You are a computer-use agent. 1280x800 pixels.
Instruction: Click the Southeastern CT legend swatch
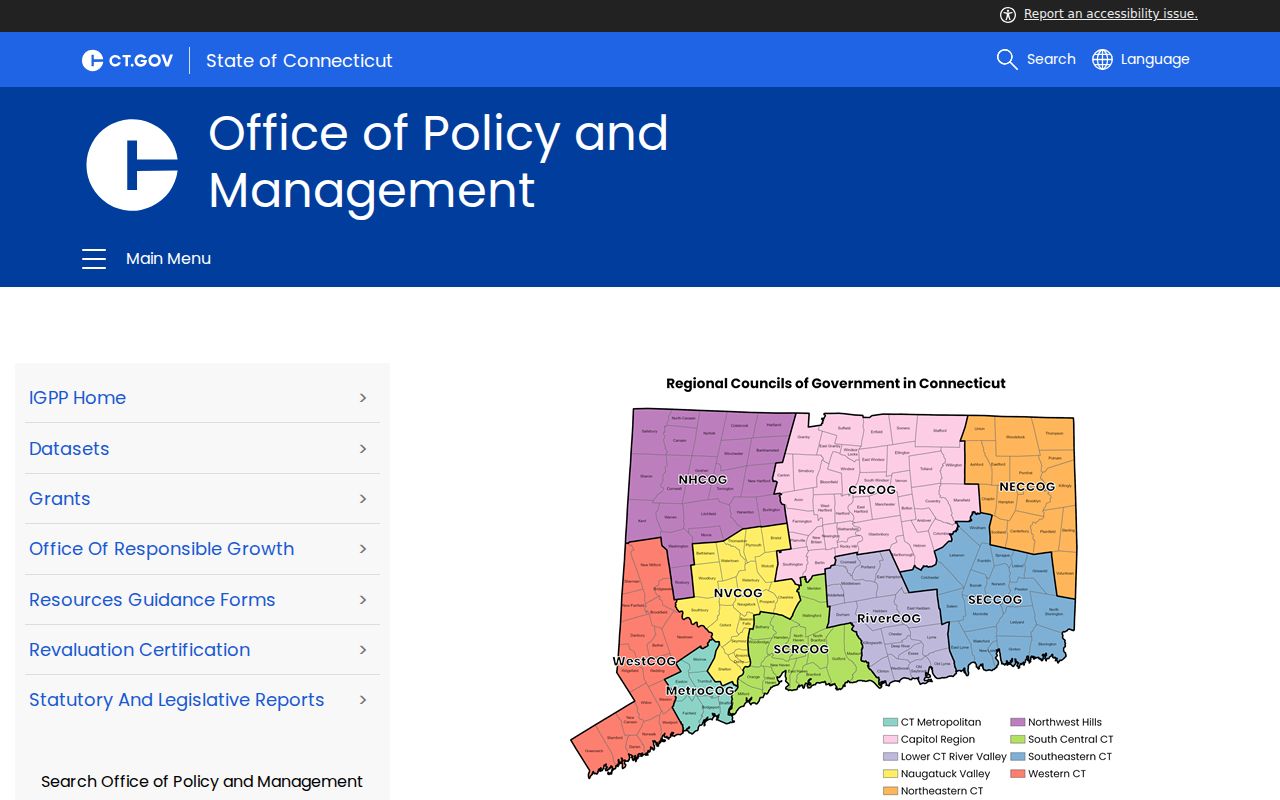(1018, 757)
